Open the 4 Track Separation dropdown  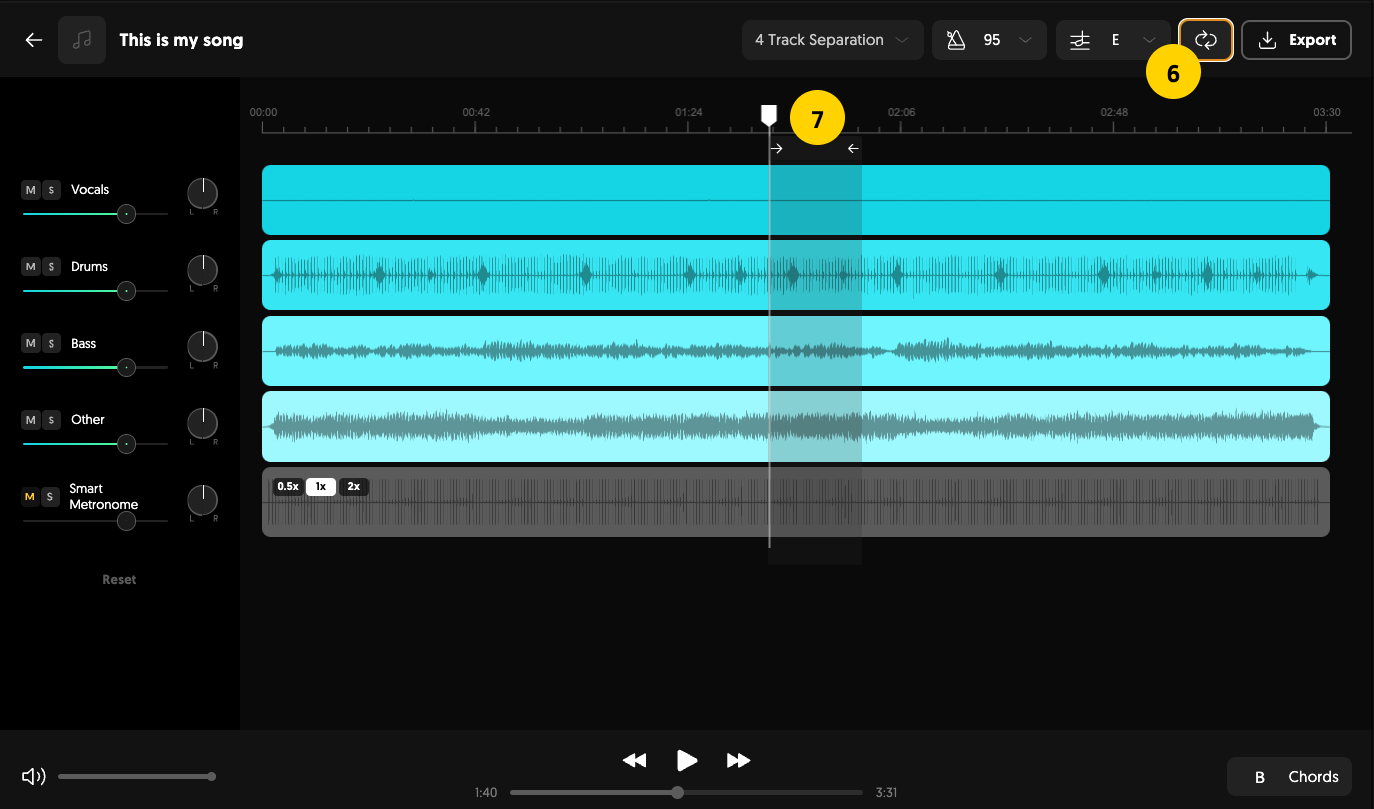pyautogui.click(x=833, y=40)
